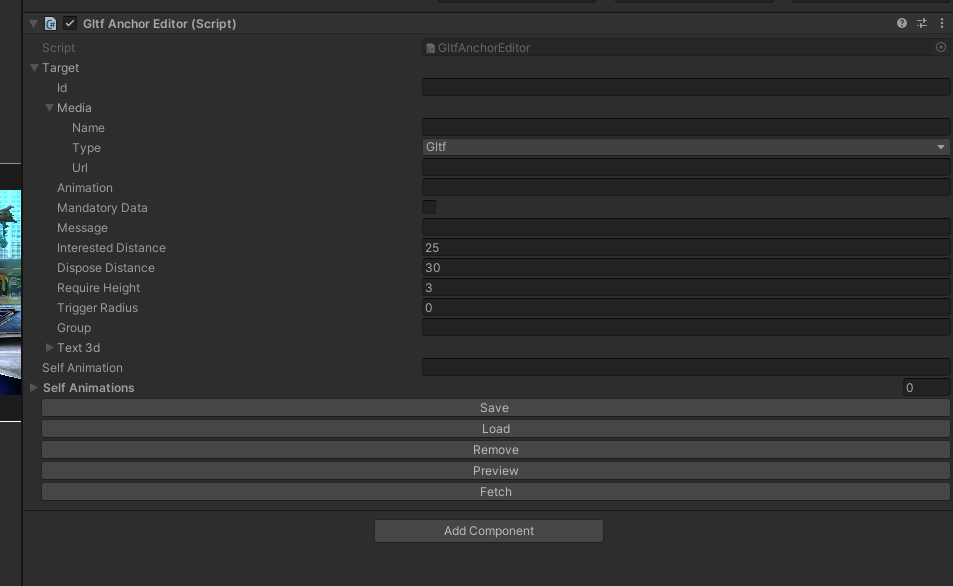This screenshot has height=586, width=953.
Task: Open the three-dot component options menu
Action: pyautogui.click(x=941, y=23)
